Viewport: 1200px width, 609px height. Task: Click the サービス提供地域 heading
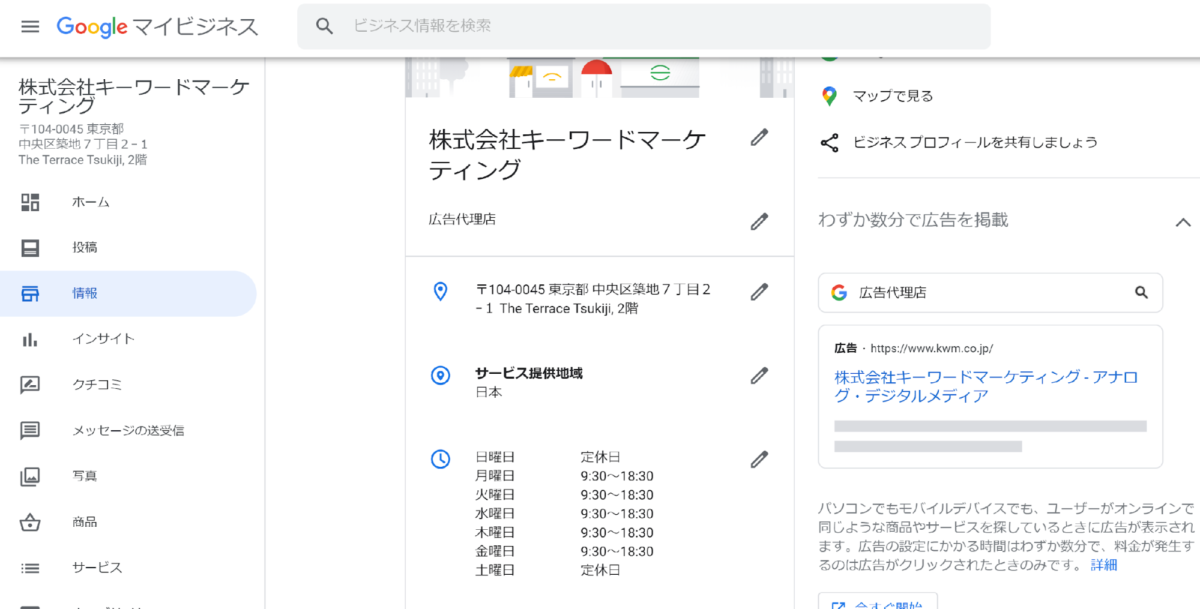tap(529, 373)
